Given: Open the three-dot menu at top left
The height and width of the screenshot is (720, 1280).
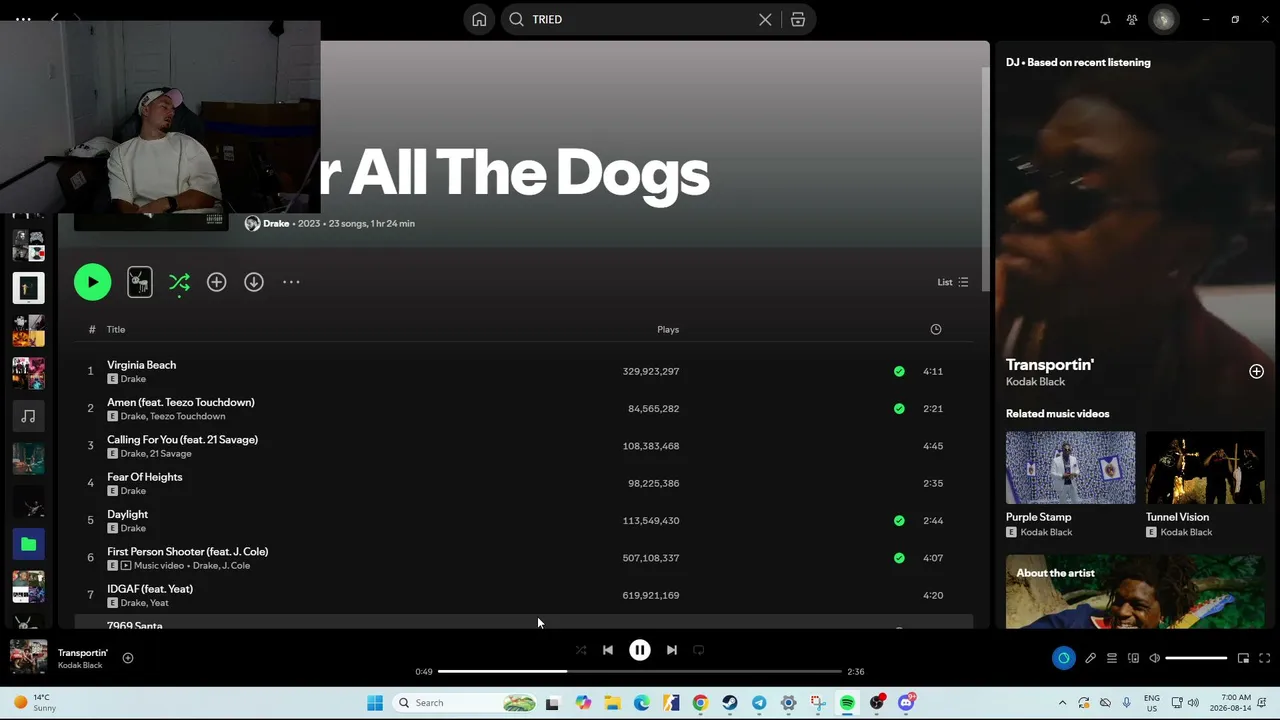Looking at the screenshot, I should point(23,19).
